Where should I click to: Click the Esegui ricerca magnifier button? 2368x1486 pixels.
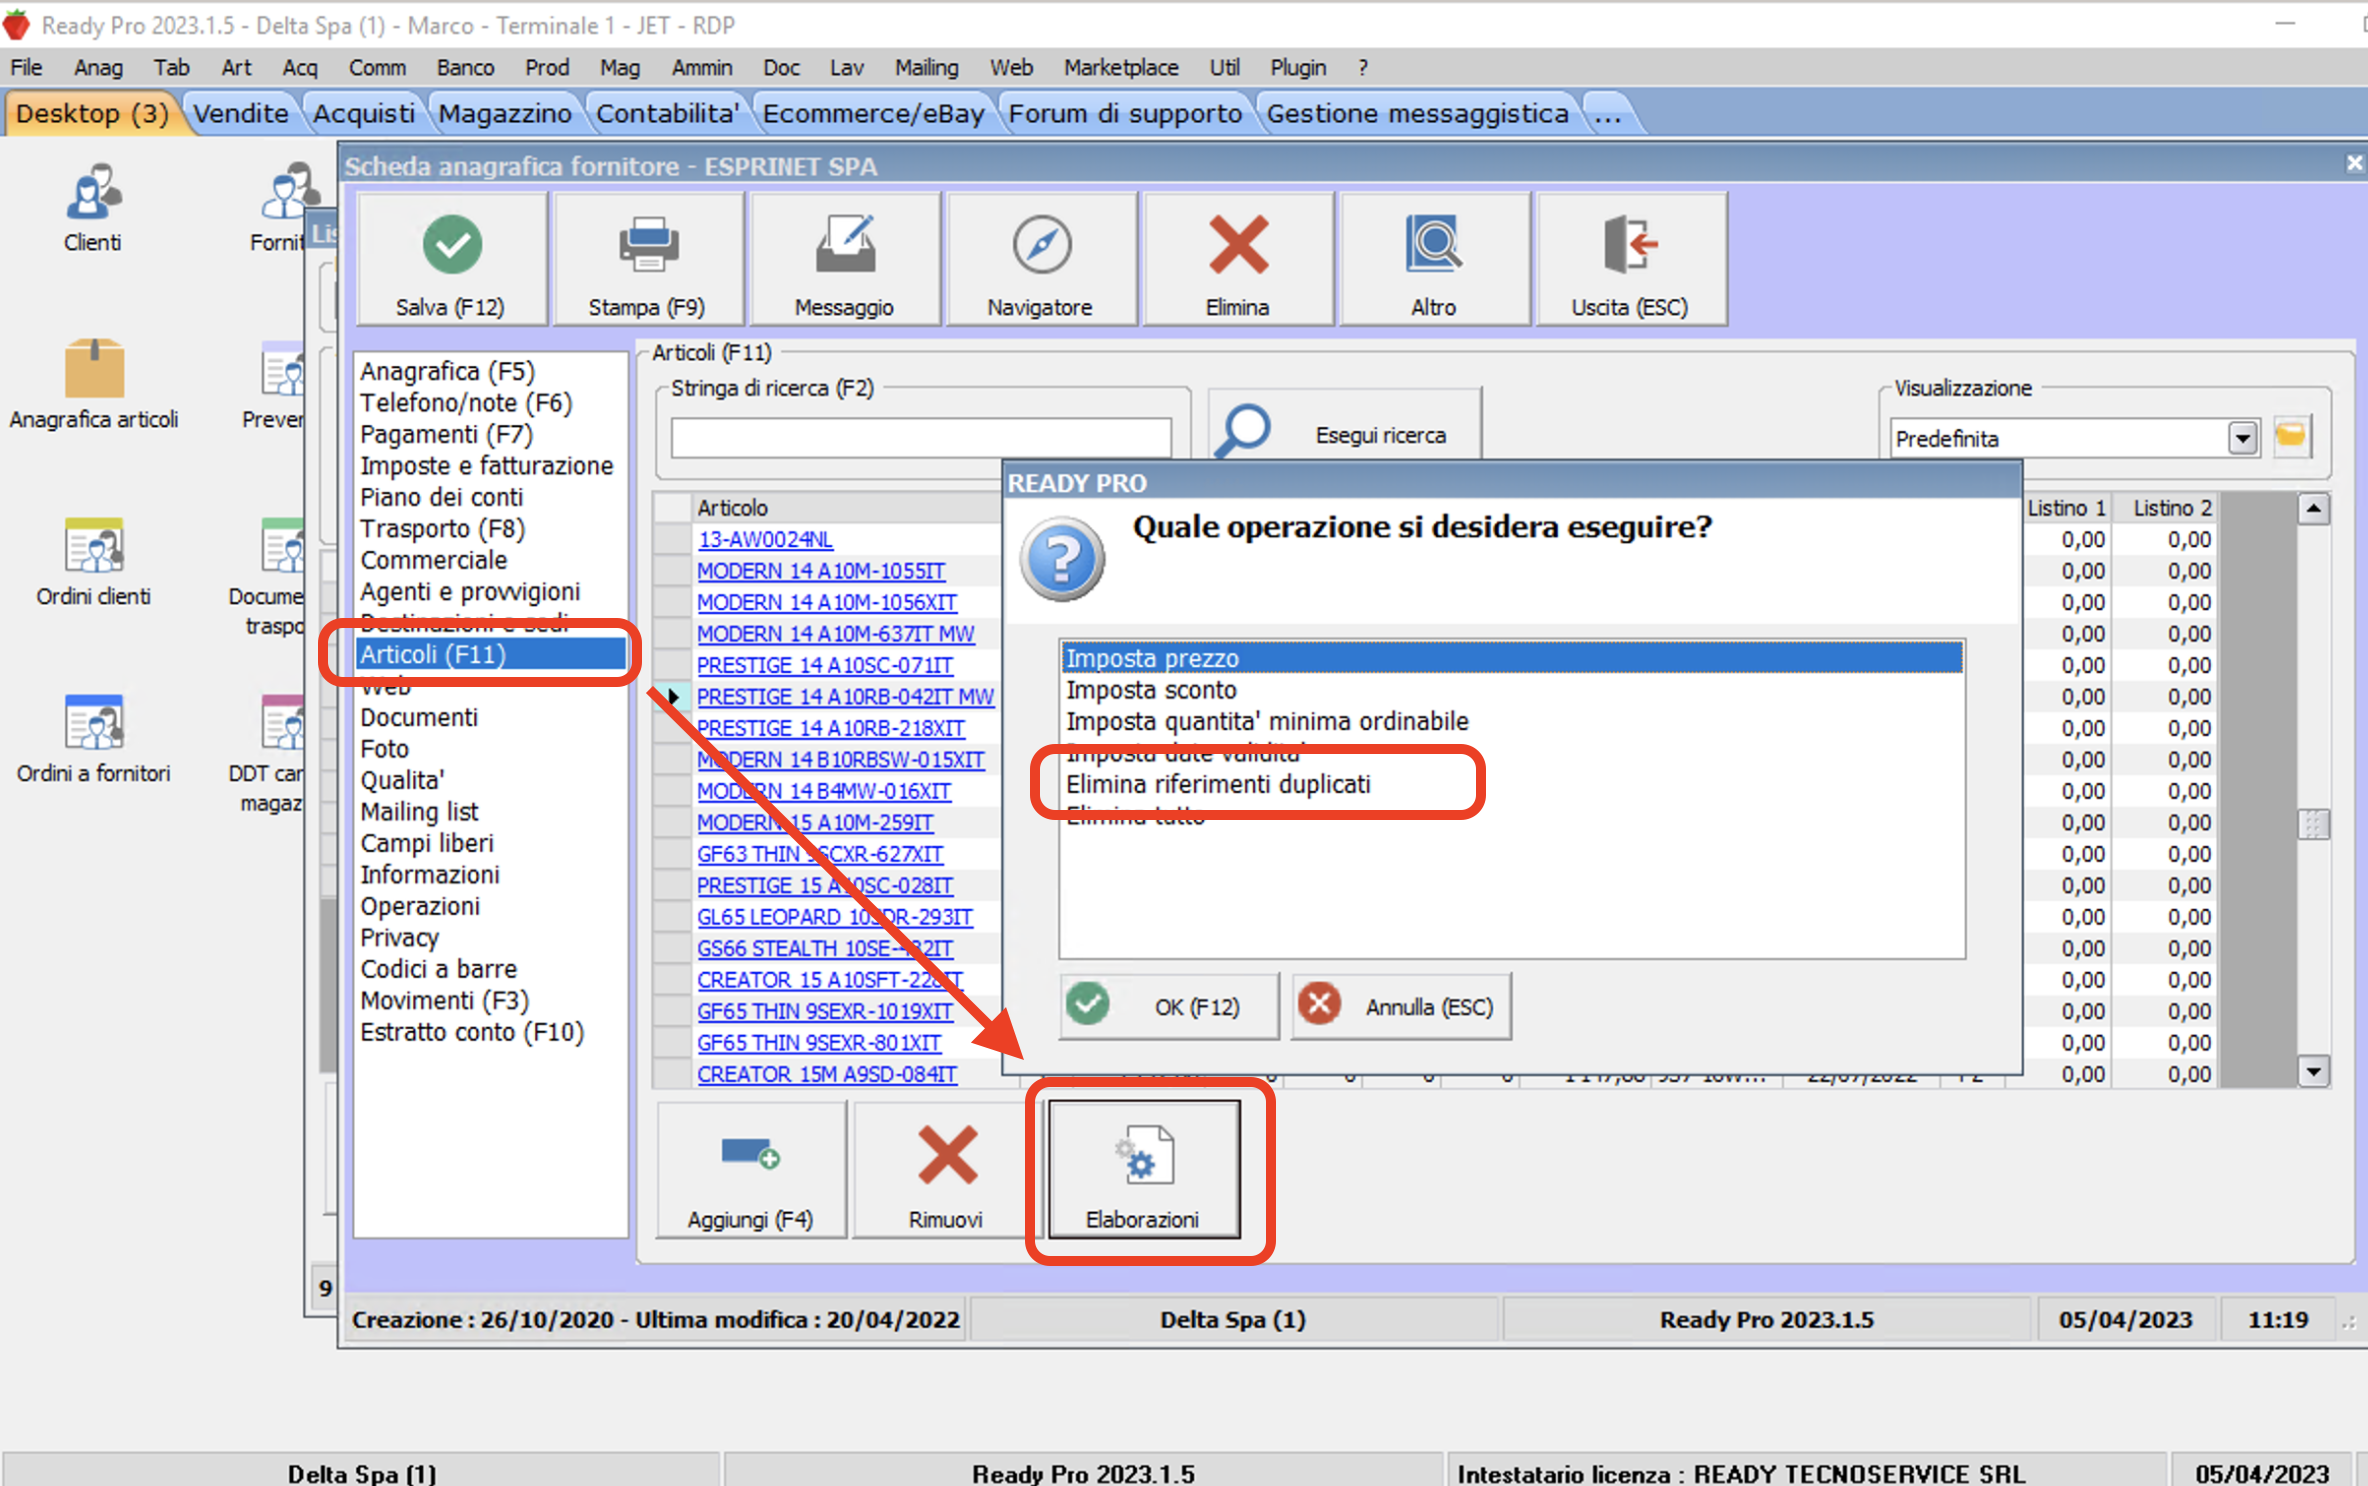point(1344,433)
